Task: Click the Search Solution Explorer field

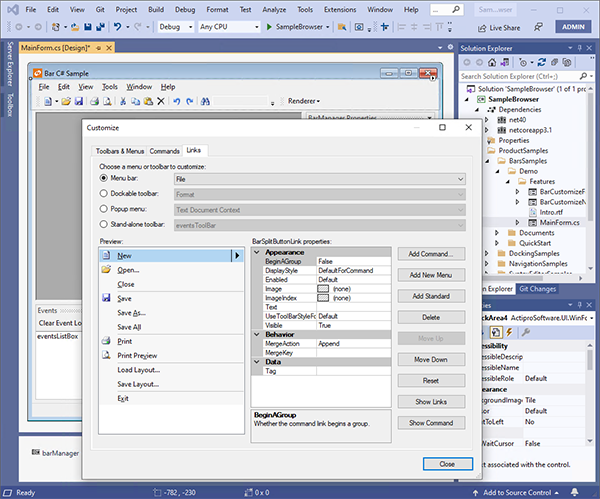Action: pyautogui.click(x=519, y=77)
